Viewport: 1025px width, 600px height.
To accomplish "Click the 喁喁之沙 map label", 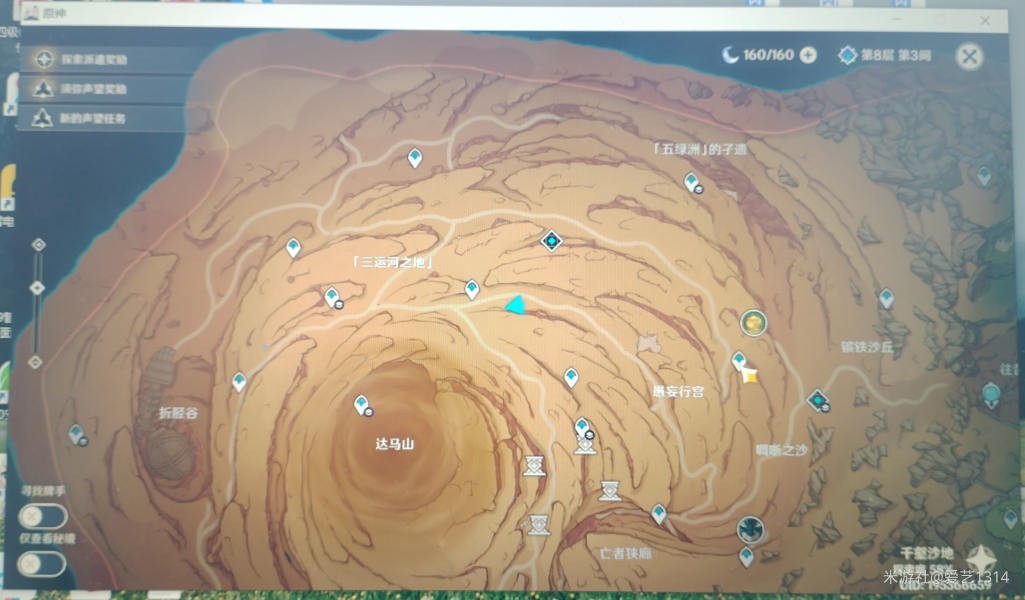I will 781,450.
